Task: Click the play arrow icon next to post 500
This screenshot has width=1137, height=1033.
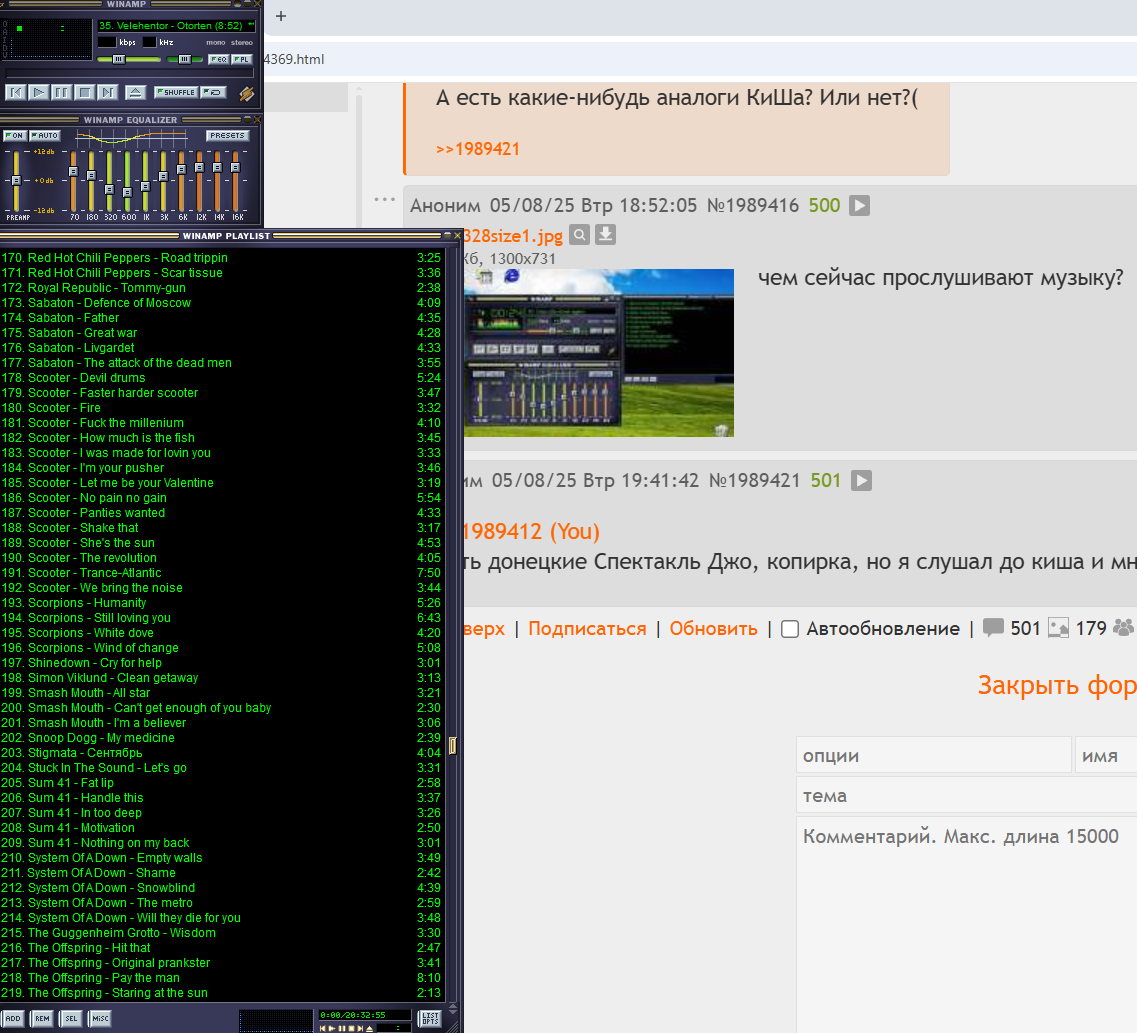Action: (859, 206)
